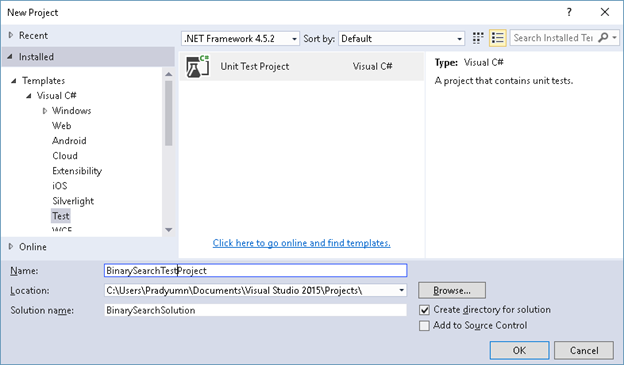
Task: Collapse the Templates tree node
Action: coord(14,81)
